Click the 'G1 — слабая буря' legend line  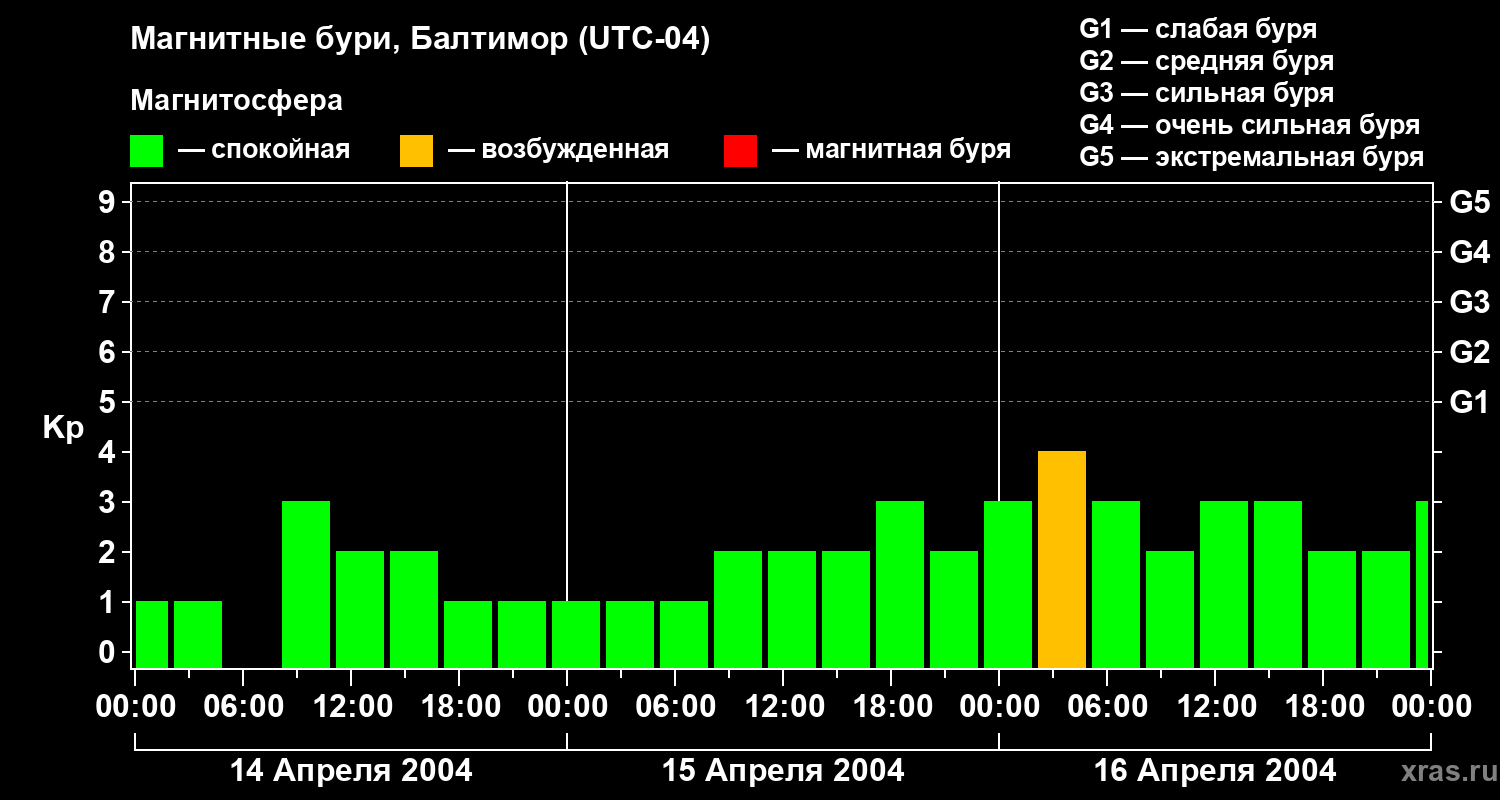(x=1198, y=29)
